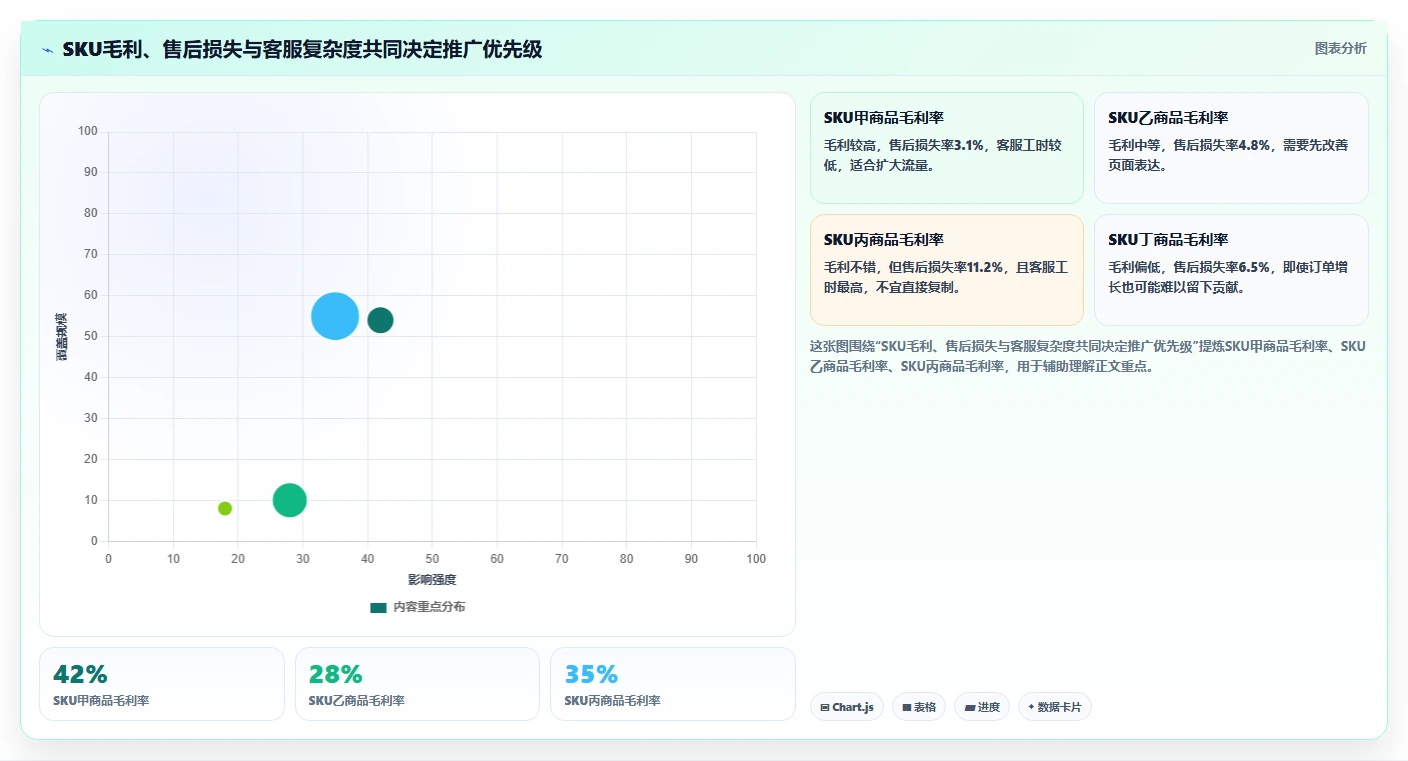
Task: Click the 42% SKU甲商品毛利率 stat card
Action: pyautogui.click(x=162, y=684)
